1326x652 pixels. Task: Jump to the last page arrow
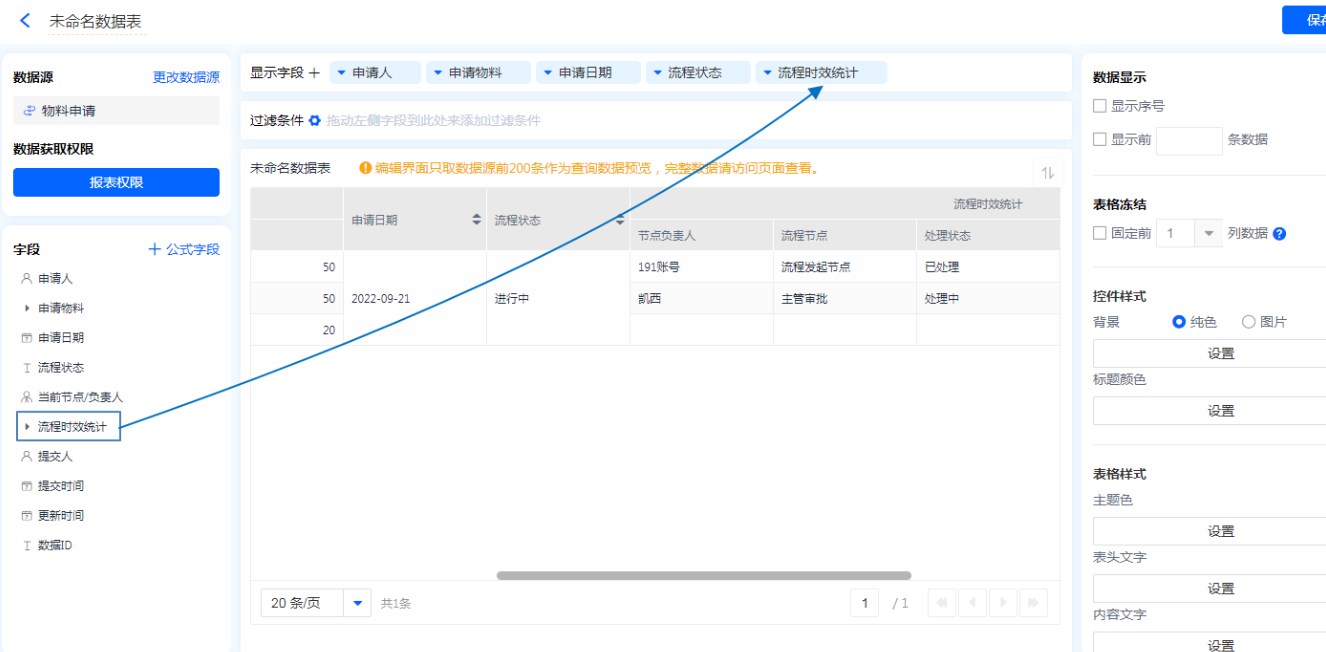1034,603
